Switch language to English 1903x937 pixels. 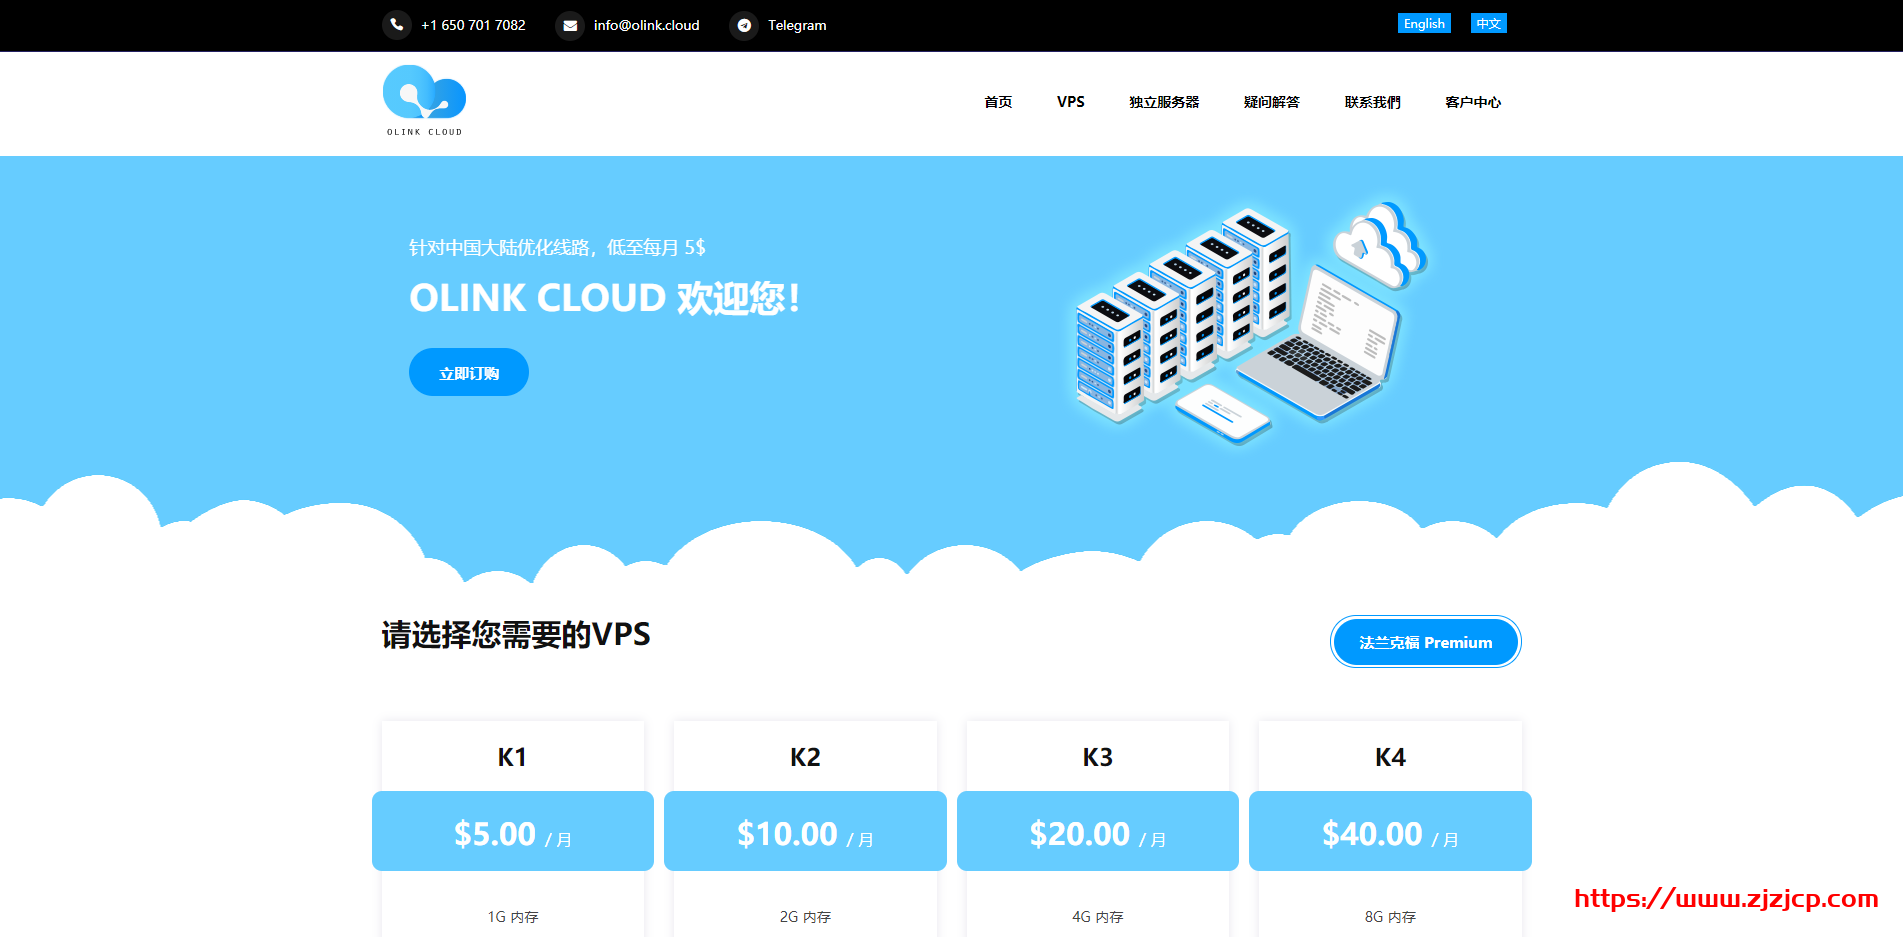tap(1423, 22)
